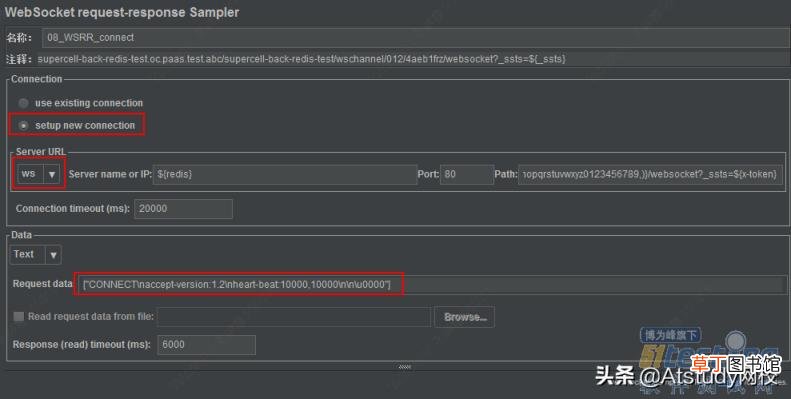This screenshot has width=791, height=399.
Task: Enable 'Read request data from file' checkbox
Action: click(19, 316)
